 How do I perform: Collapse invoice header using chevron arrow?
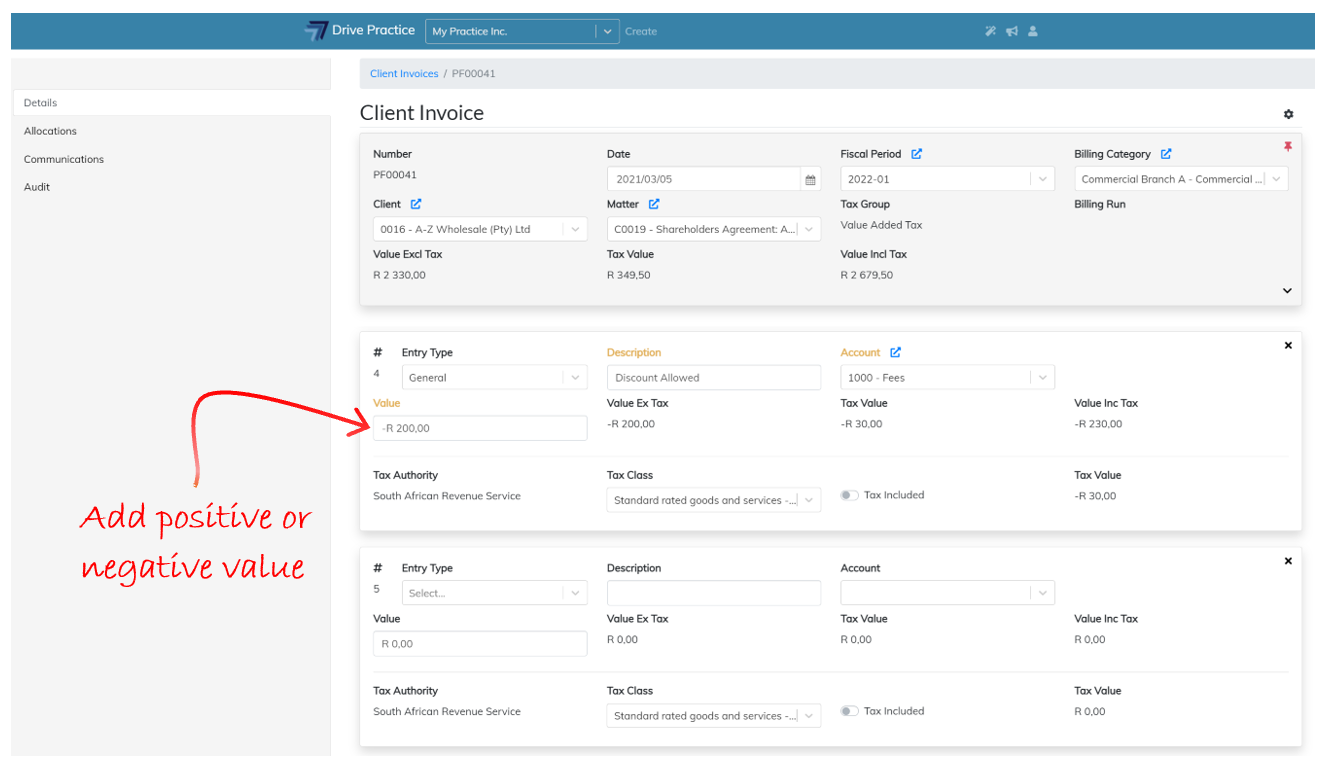1287,291
